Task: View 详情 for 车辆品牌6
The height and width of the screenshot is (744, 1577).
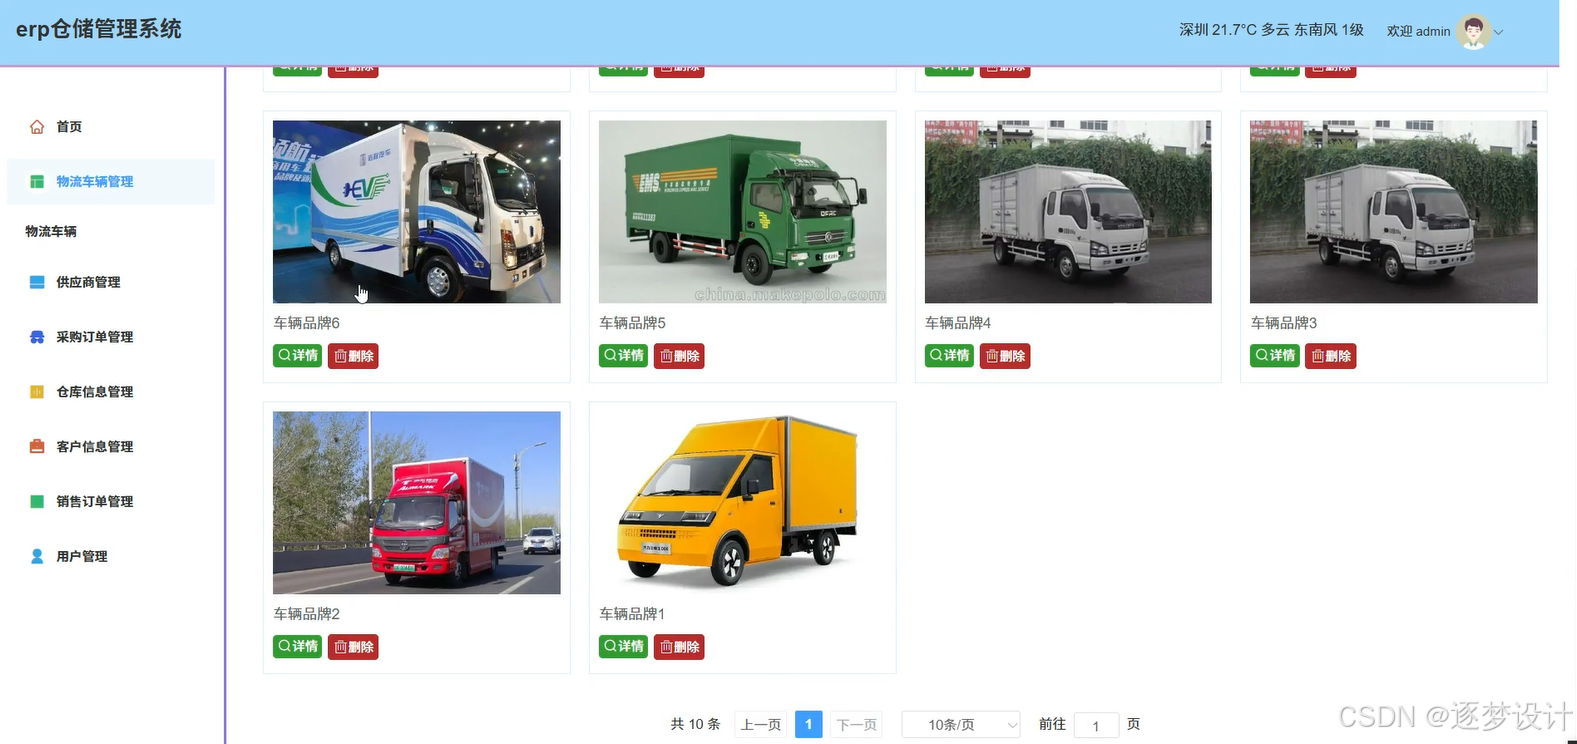Action: click(297, 356)
